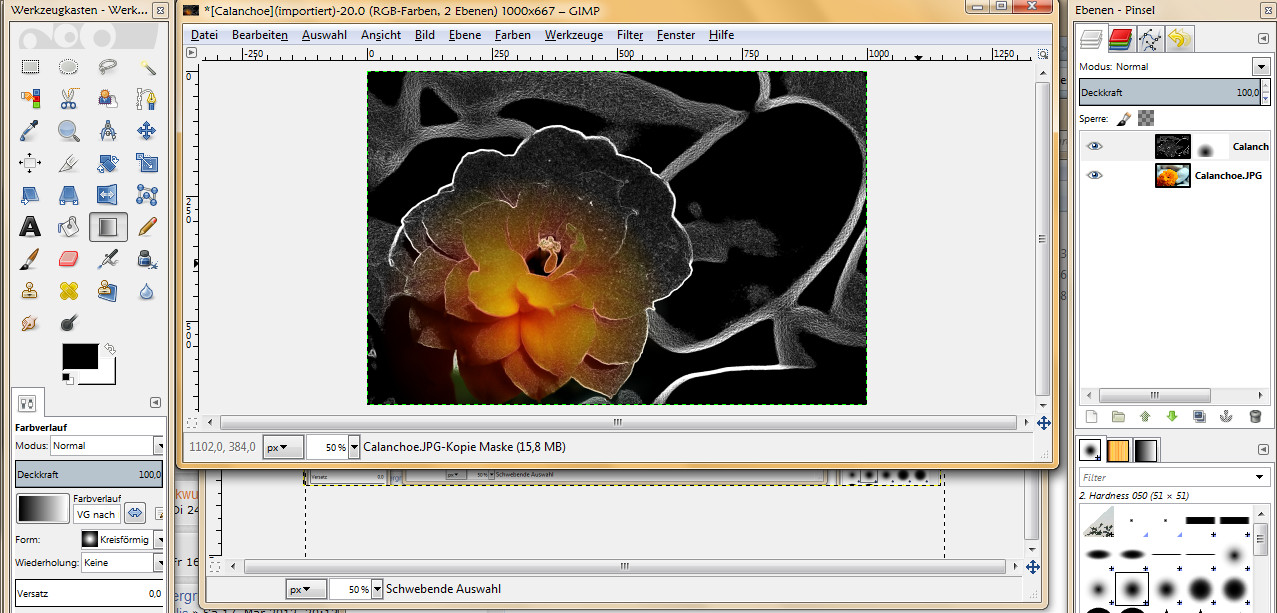Screen dimensions: 1277x613
Task: Open the Werkzeuge menu
Action: click(573, 35)
